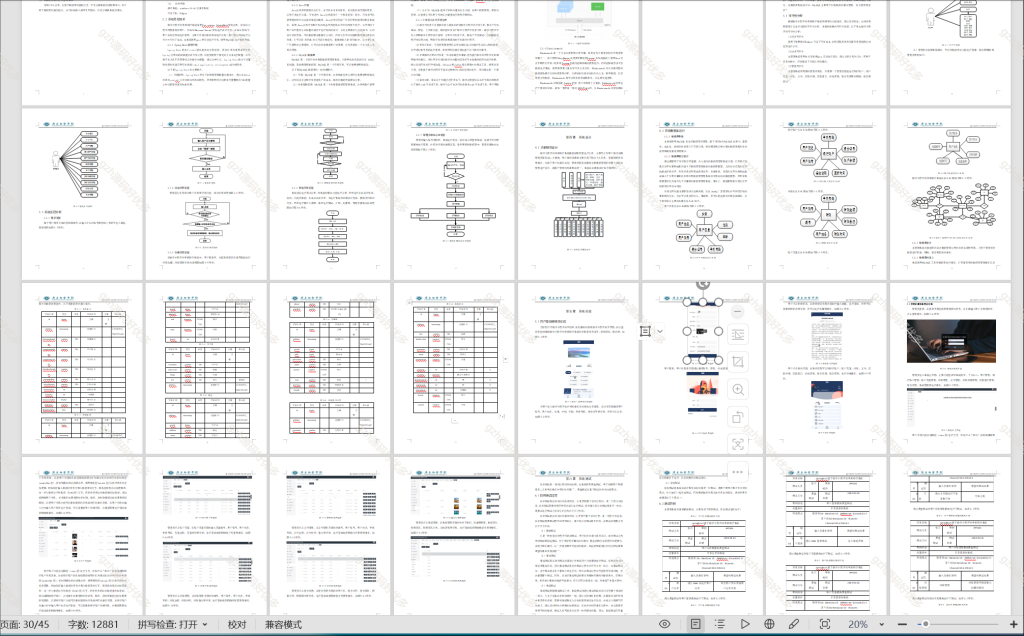Image resolution: width=1024 pixels, height=636 pixels.
Task: Toggle eye protection mode in status bar
Action: click(x=664, y=624)
